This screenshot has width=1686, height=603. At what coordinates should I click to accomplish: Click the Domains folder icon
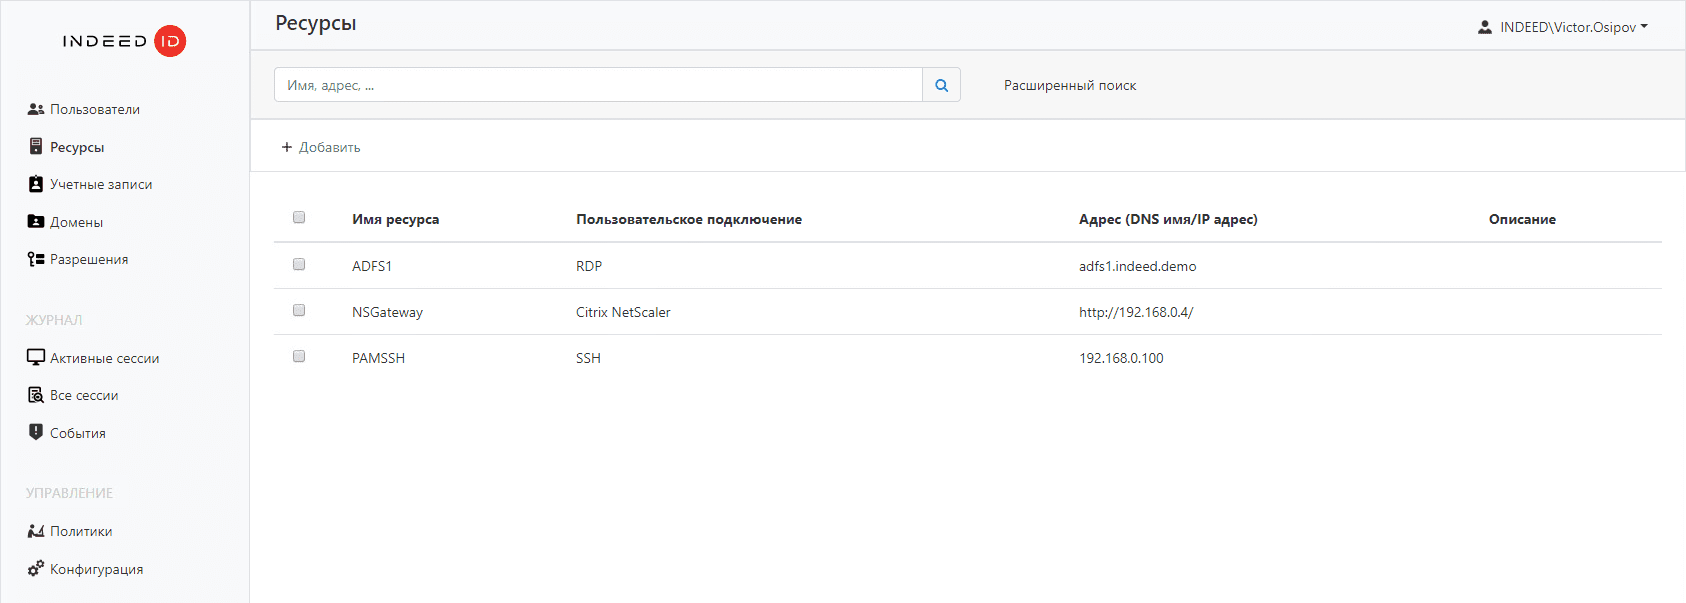36,222
